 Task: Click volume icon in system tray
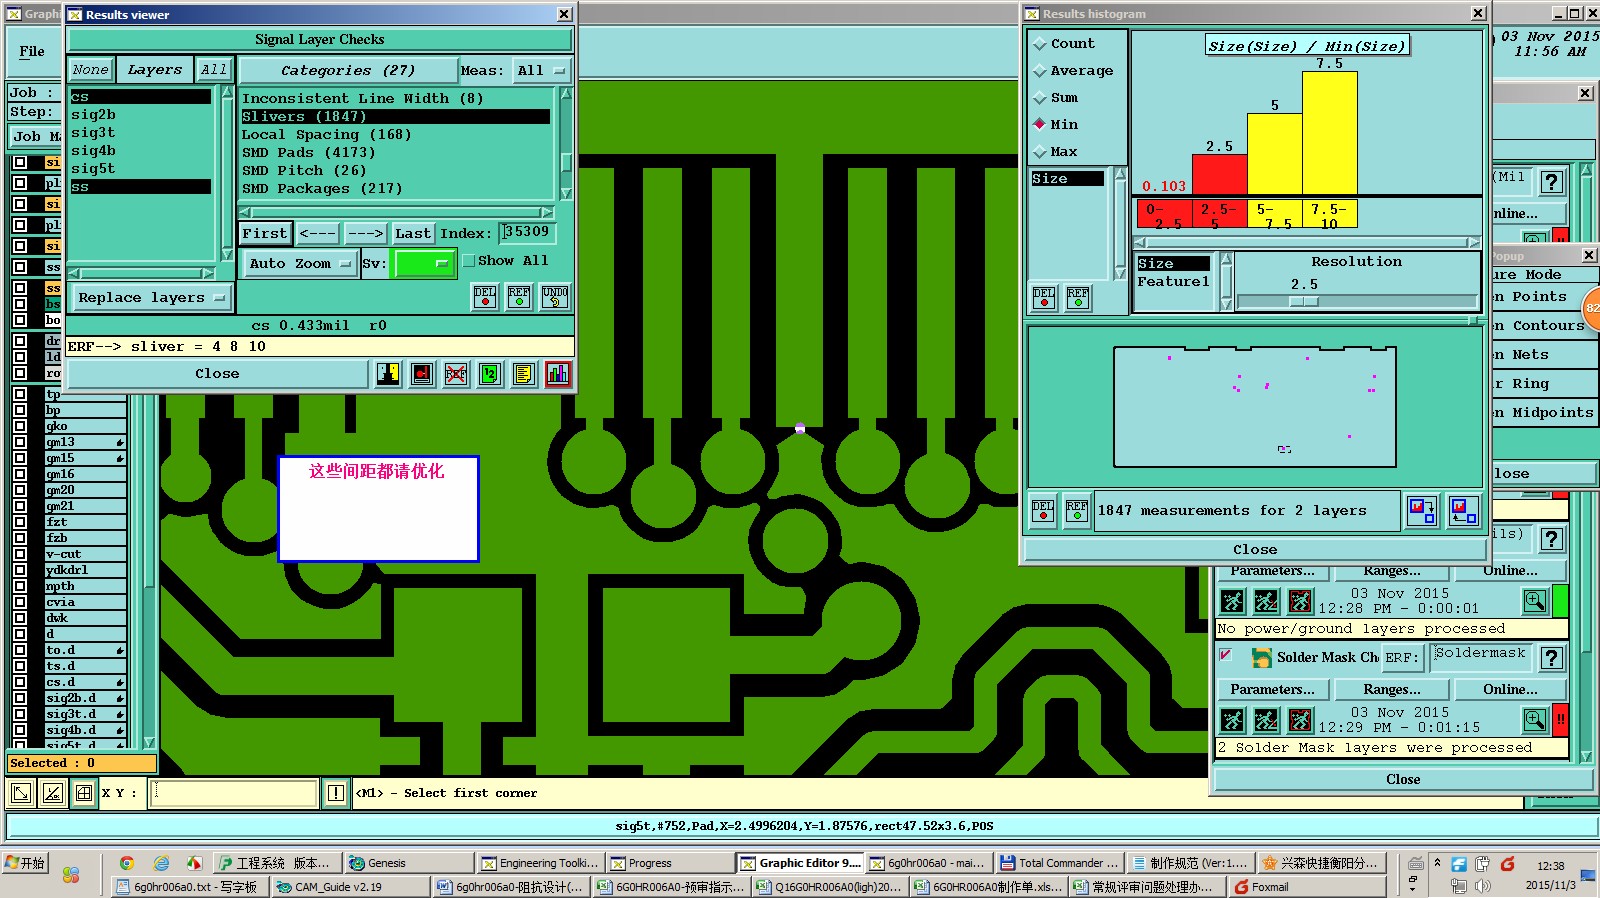click(1483, 886)
